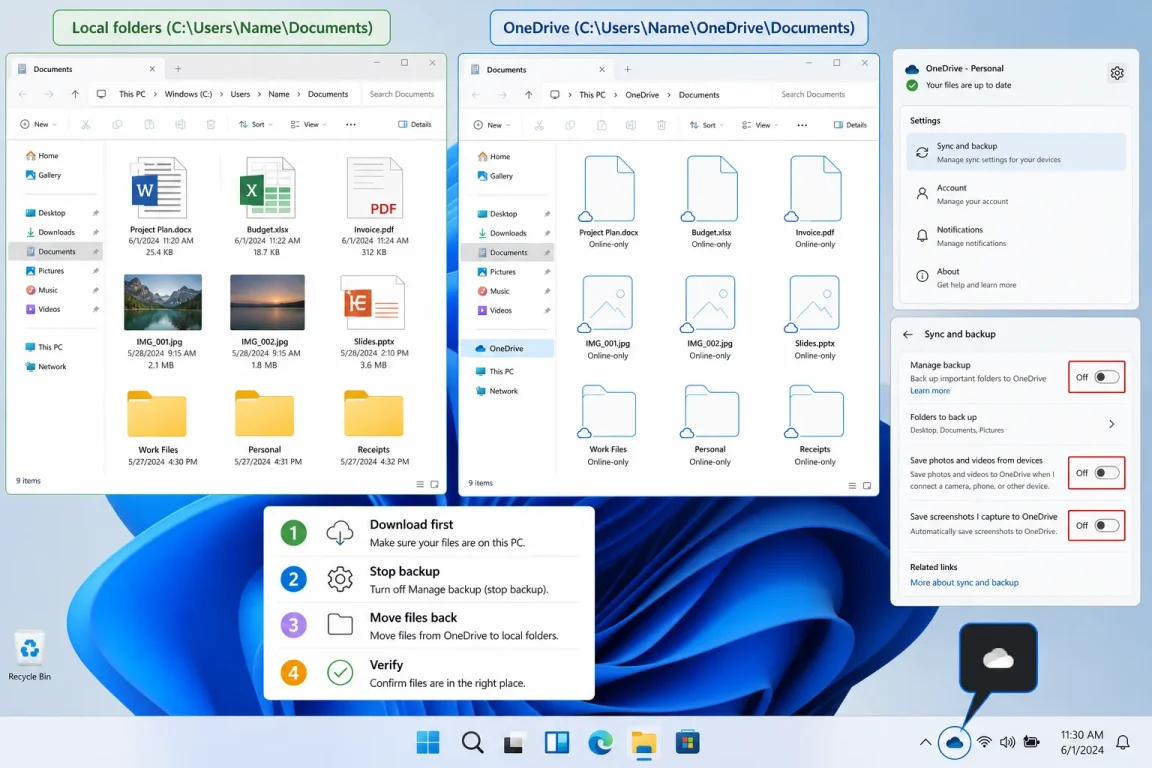Expand Folders to back up chevron
This screenshot has height=768, width=1152.
click(x=1112, y=424)
